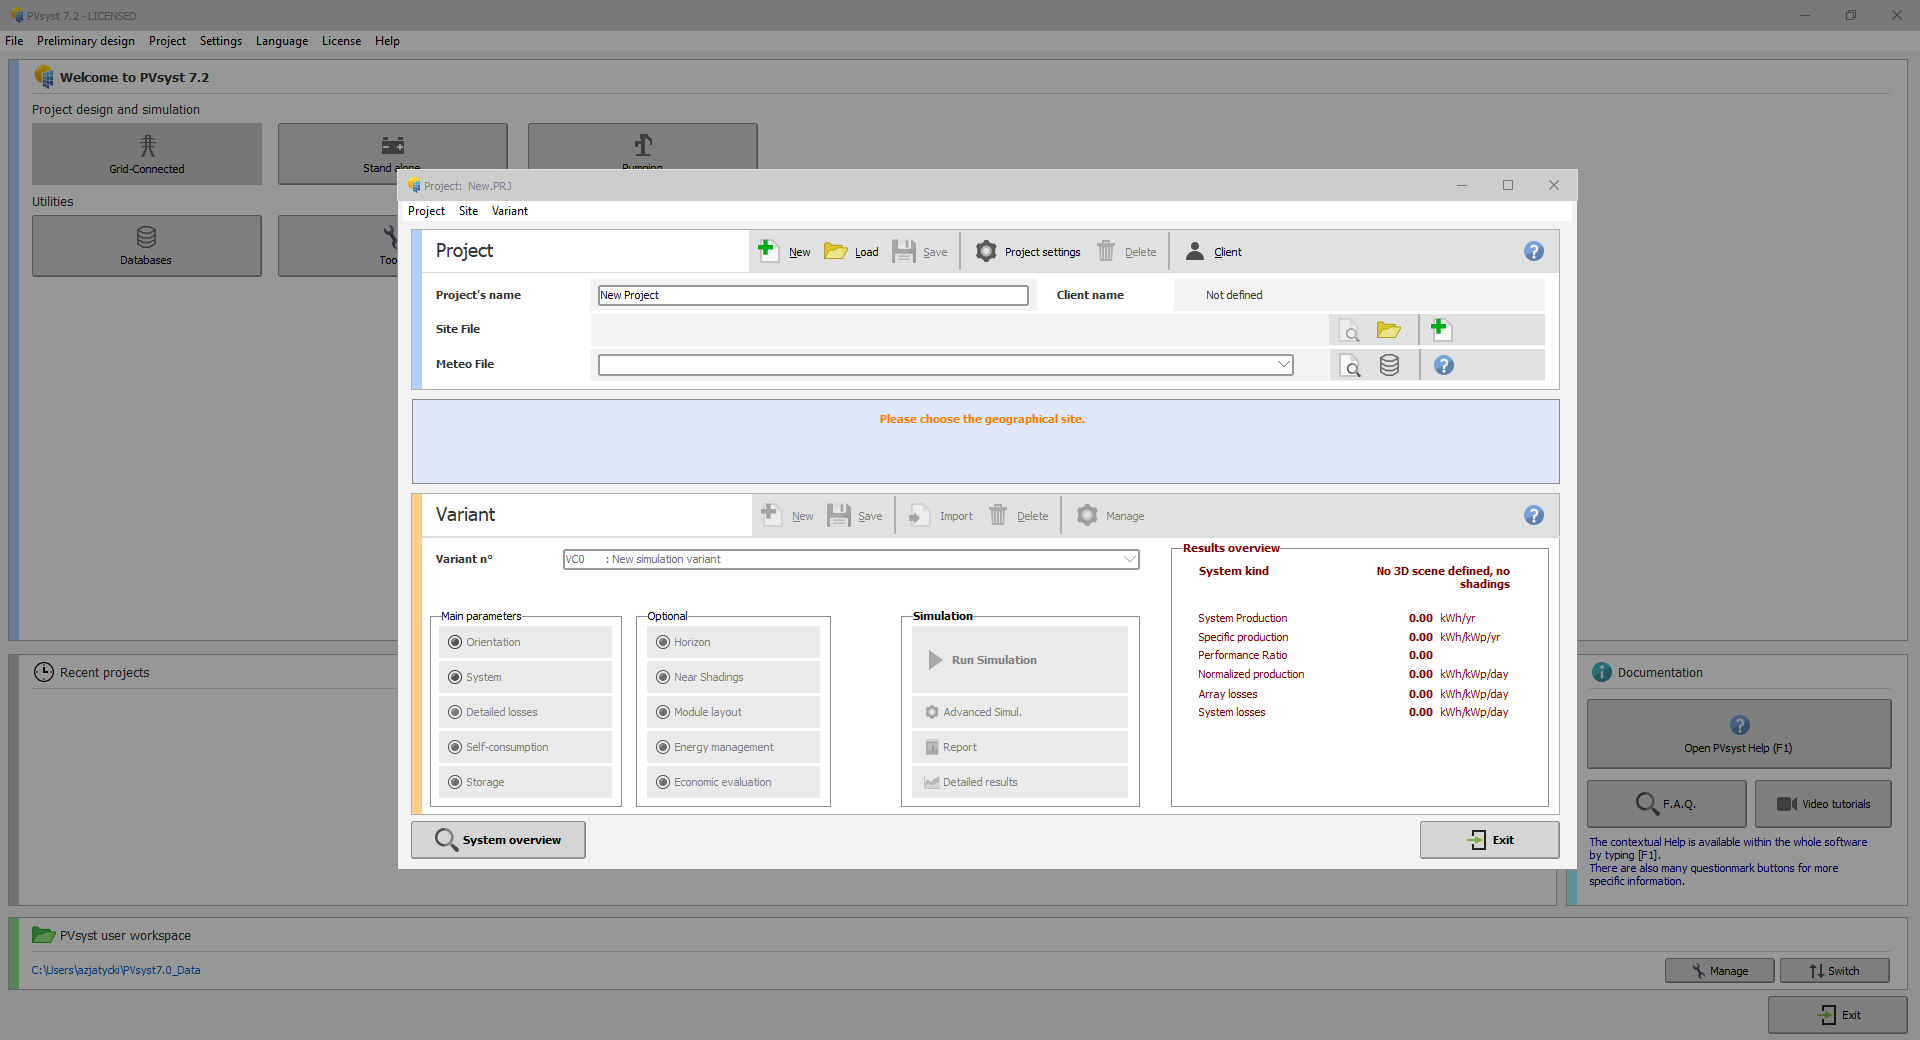
Task: Open the Preliminary design menu
Action: (86, 41)
